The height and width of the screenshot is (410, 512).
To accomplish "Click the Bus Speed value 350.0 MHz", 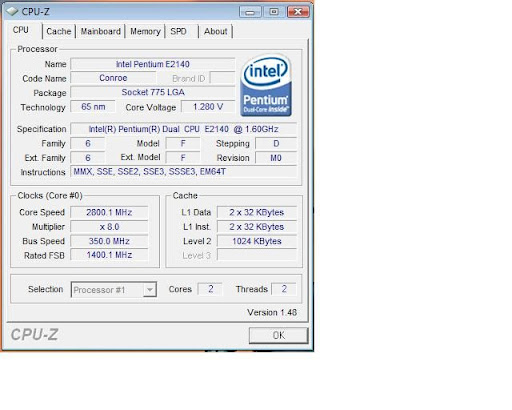I will 109,241.
